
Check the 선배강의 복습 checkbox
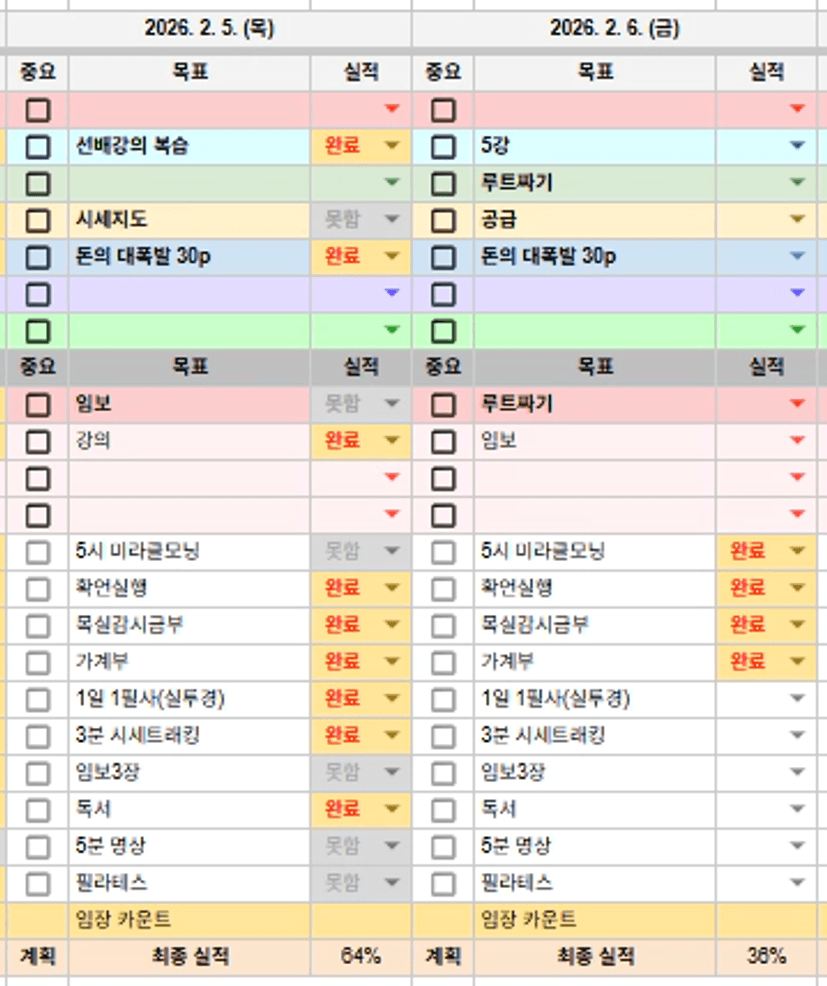click(38, 147)
